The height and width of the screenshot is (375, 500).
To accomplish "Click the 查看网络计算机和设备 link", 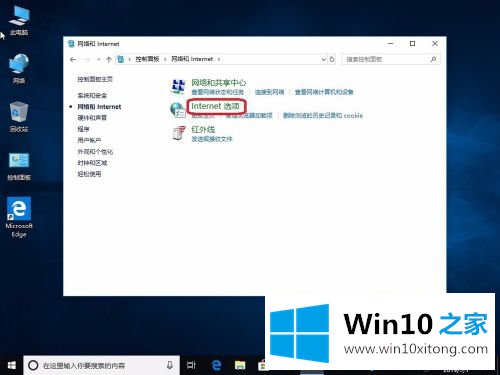I will tap(324, 92).
